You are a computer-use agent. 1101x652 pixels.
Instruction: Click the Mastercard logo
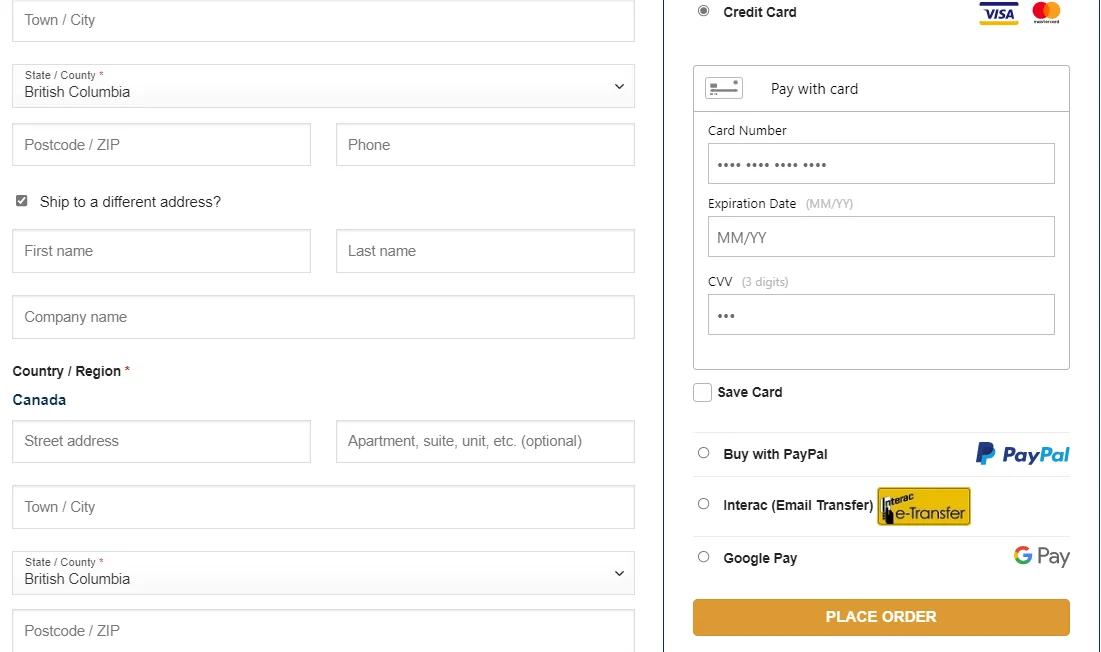tap(1046, 12)
